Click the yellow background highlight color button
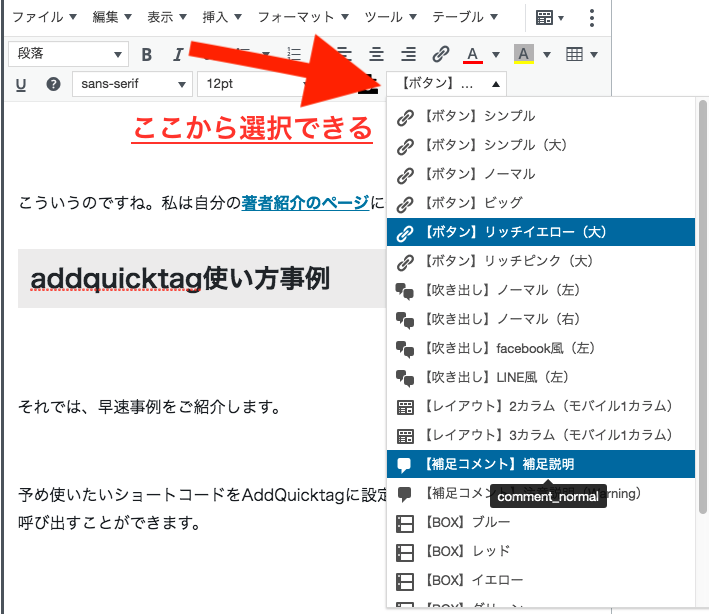 (524, 54)
